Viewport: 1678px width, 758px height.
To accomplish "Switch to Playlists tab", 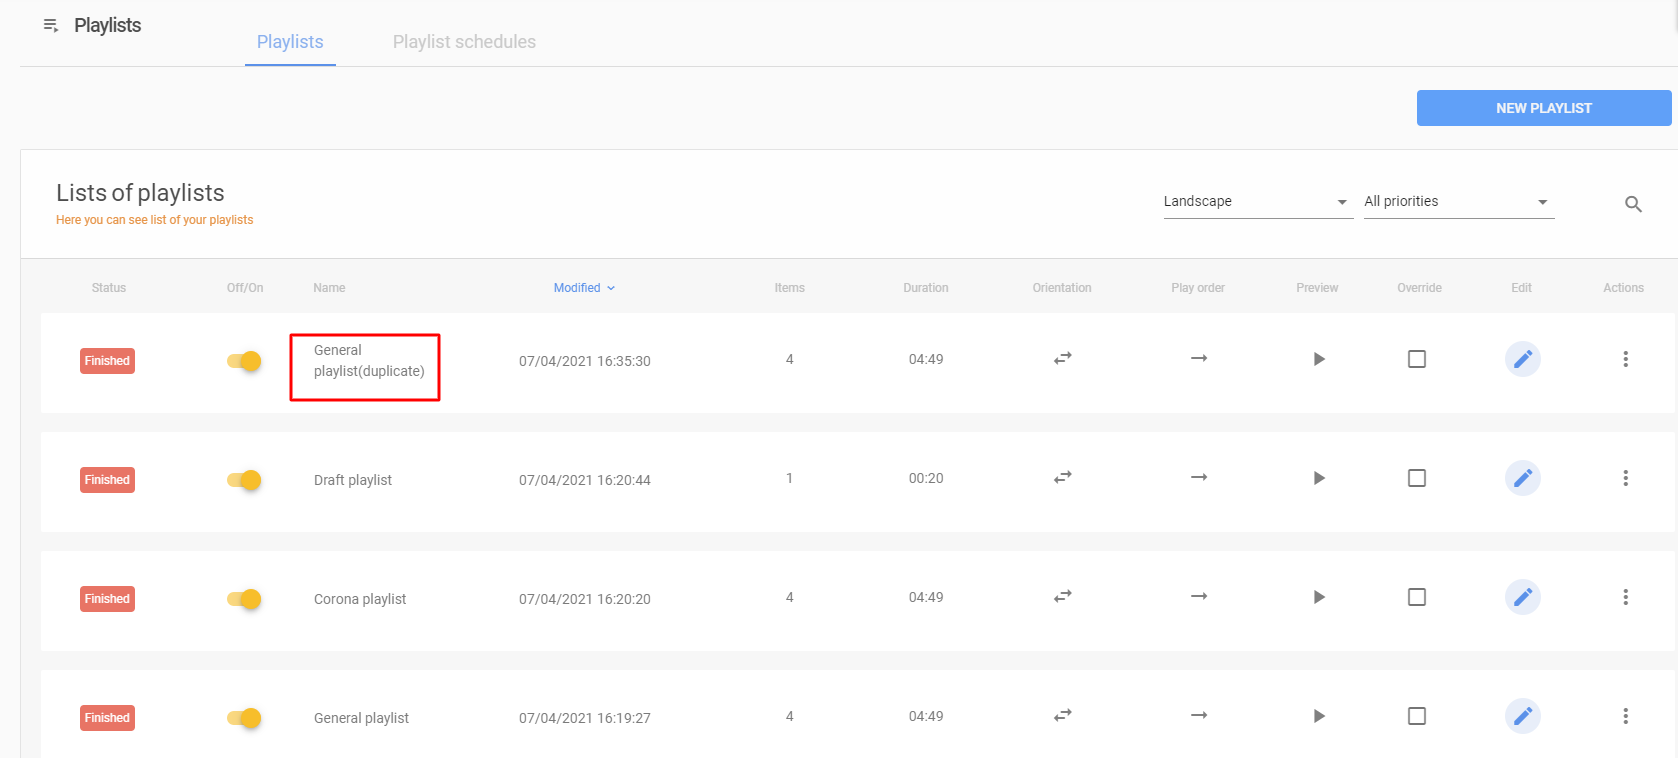I will [x=290, y=42].
